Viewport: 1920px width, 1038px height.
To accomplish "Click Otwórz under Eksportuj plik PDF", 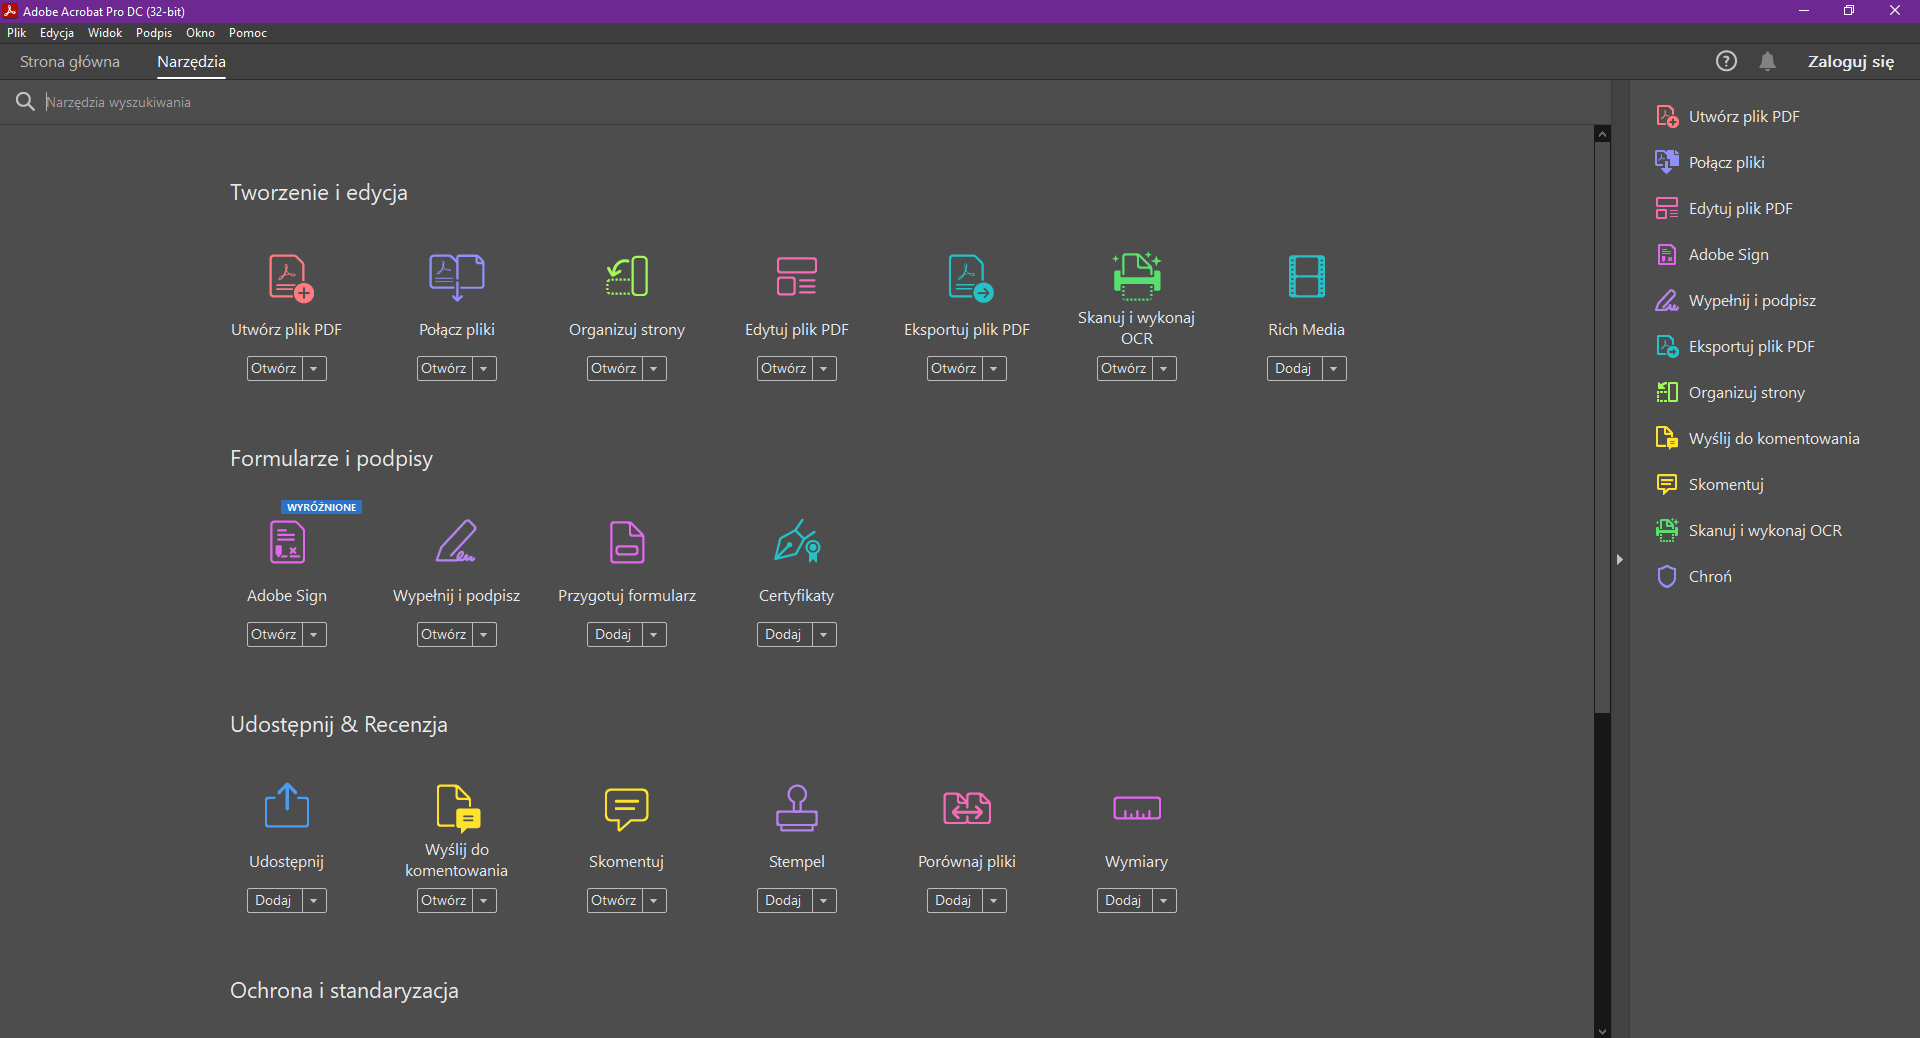I will click(x=954, y=369).
